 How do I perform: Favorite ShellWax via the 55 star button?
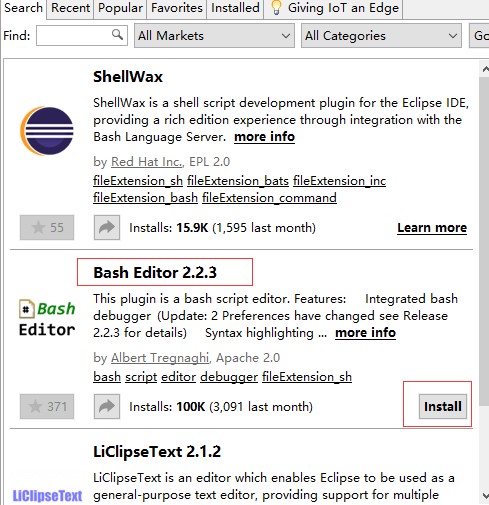[47, 228]
